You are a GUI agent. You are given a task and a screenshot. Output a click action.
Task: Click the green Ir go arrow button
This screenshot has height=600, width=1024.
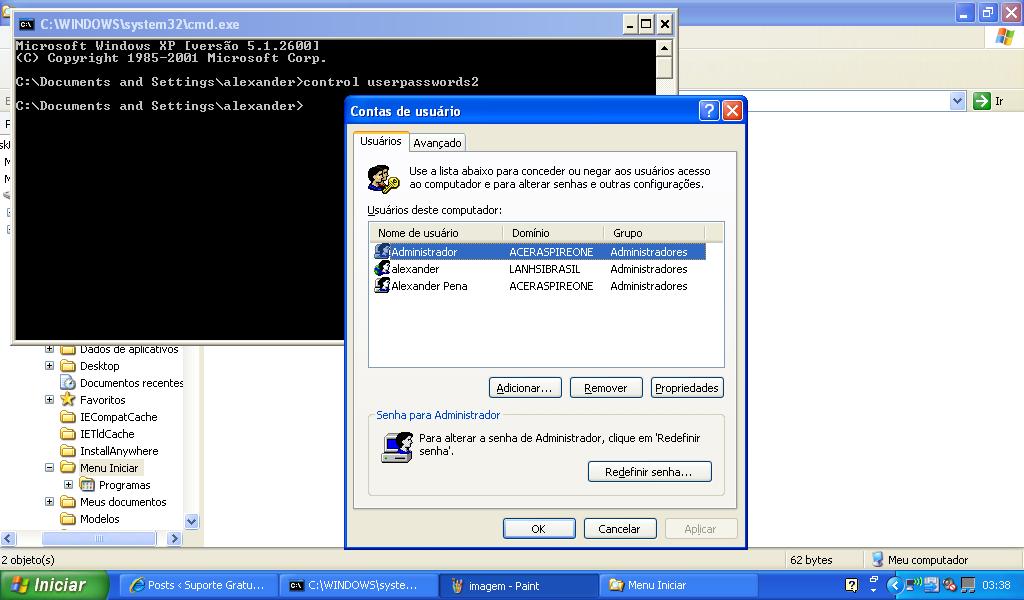(982, 101)
